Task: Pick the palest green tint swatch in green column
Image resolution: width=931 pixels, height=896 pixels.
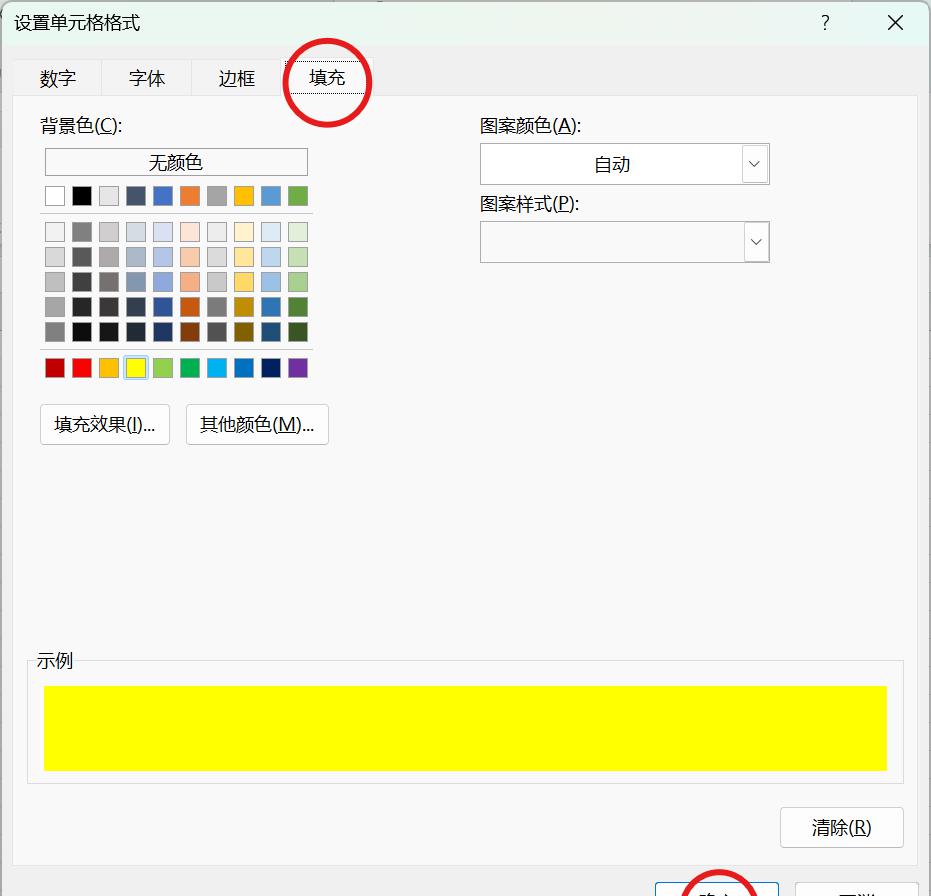Action: [x=298, y=232]
